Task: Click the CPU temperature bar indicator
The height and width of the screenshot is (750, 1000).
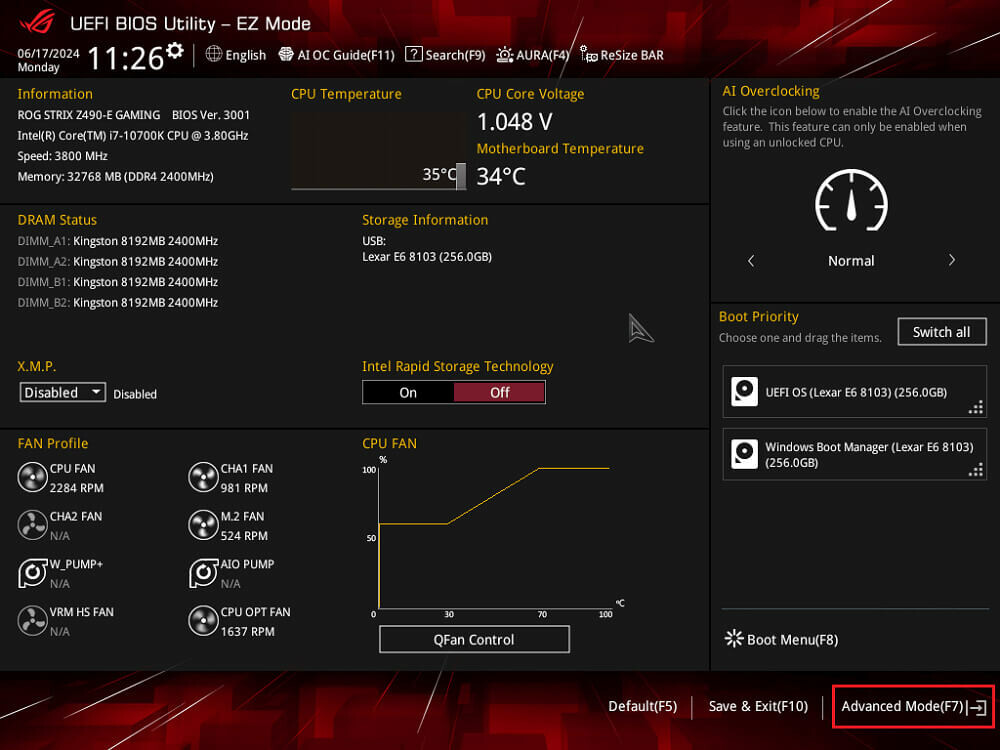Action: coord(461,176)
